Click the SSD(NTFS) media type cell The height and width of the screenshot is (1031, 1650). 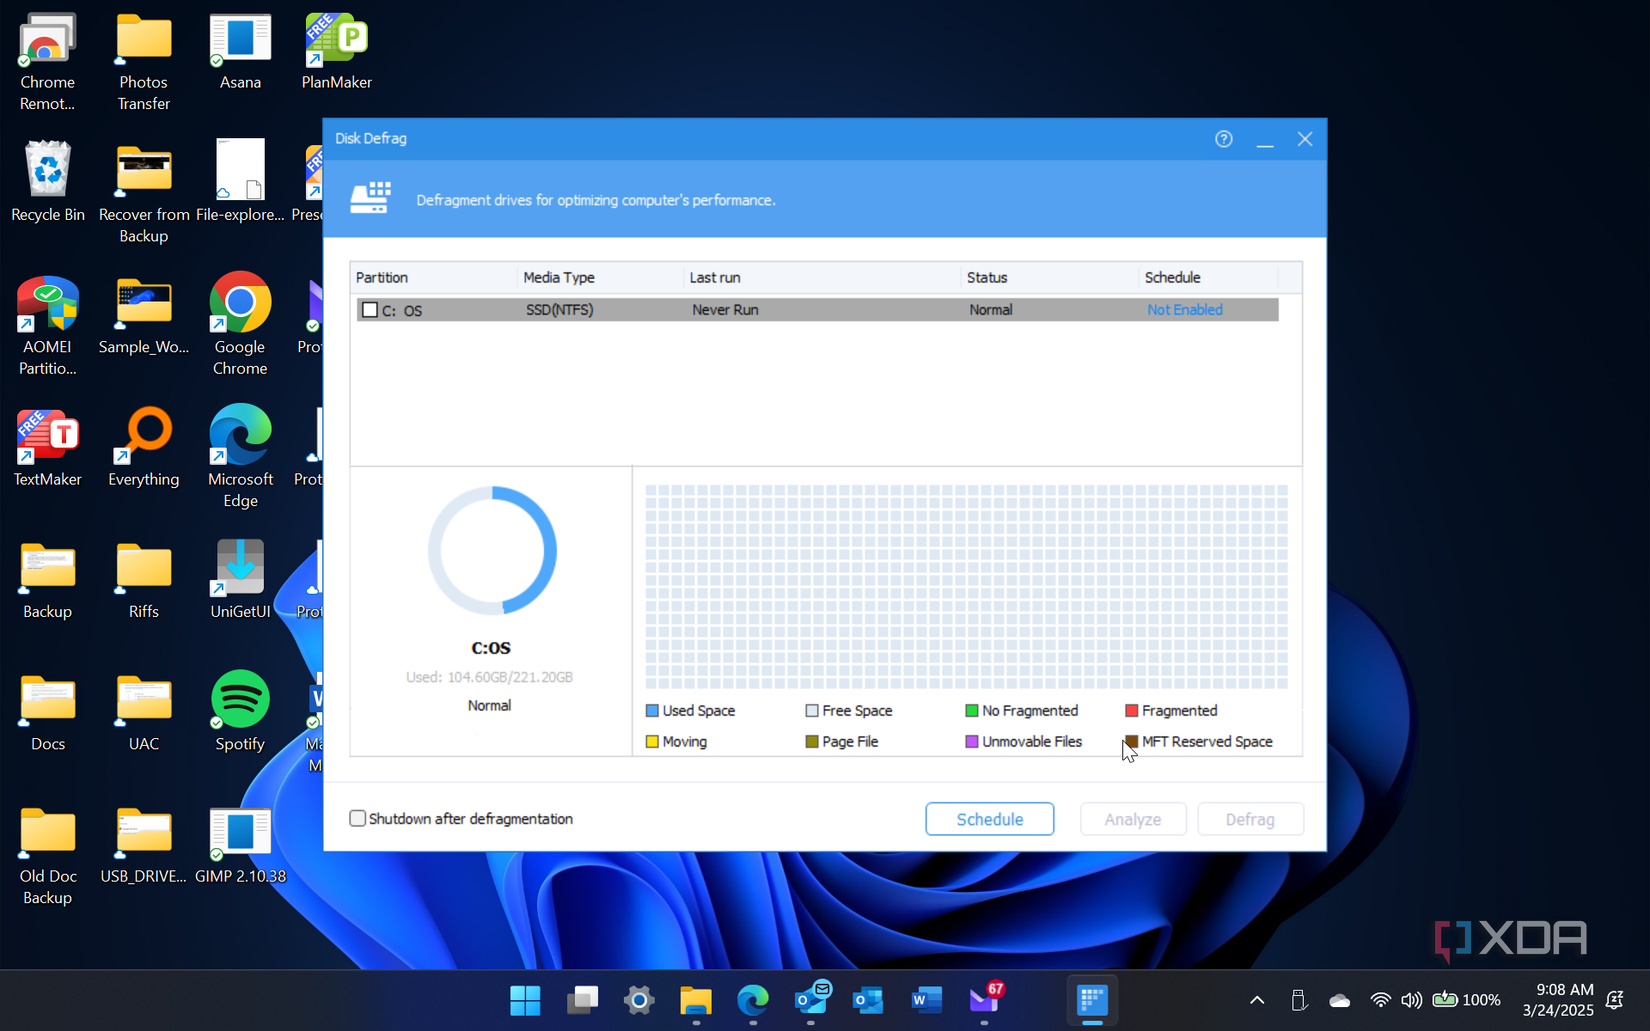pyautogui.click(x=559, y=310)
